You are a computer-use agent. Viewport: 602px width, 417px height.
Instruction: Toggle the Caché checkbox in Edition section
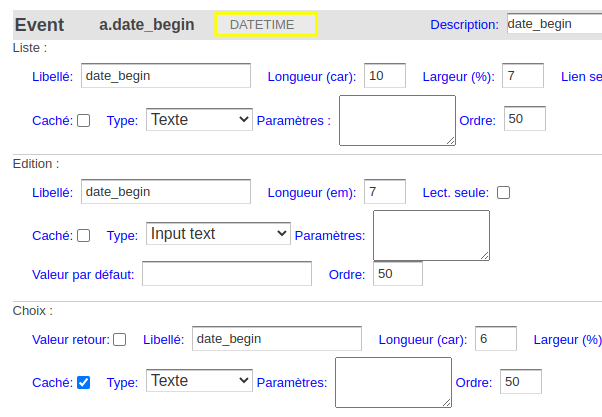[83, 235]
